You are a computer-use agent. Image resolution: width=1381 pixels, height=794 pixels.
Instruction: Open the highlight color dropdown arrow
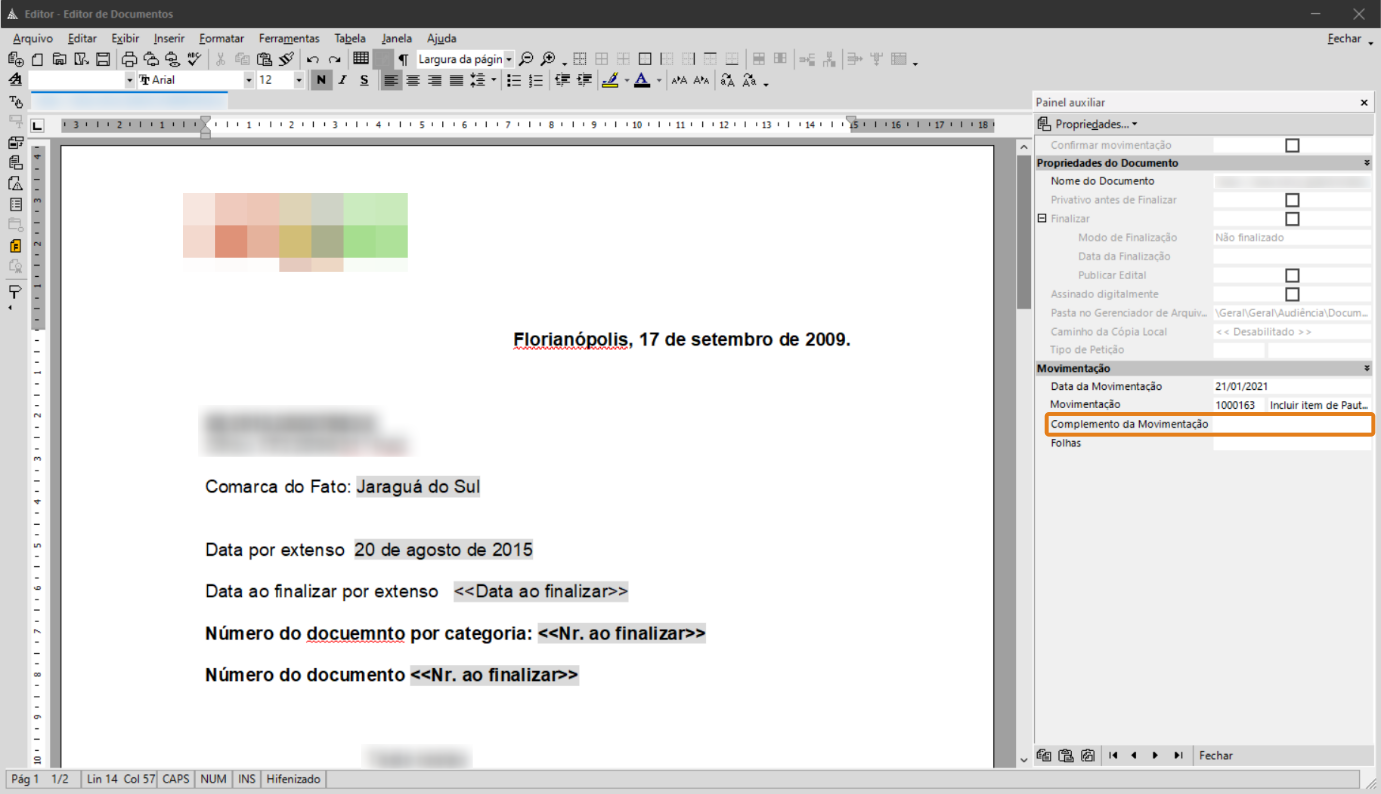pos(627,80)
